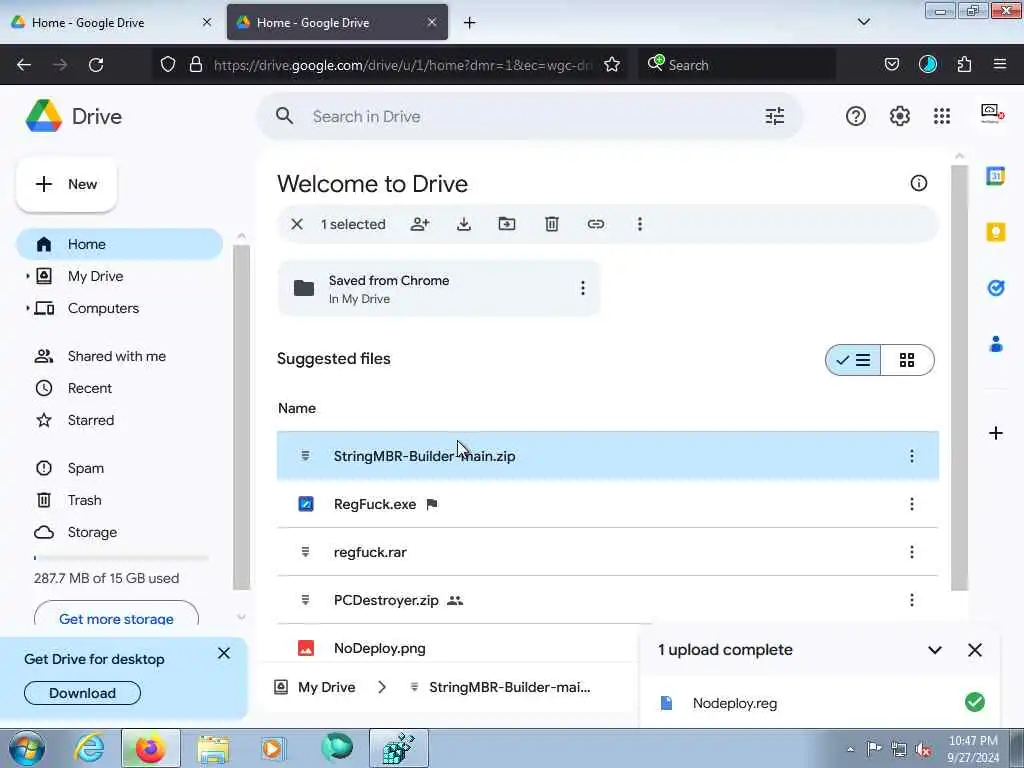Download the selected file

464,224
